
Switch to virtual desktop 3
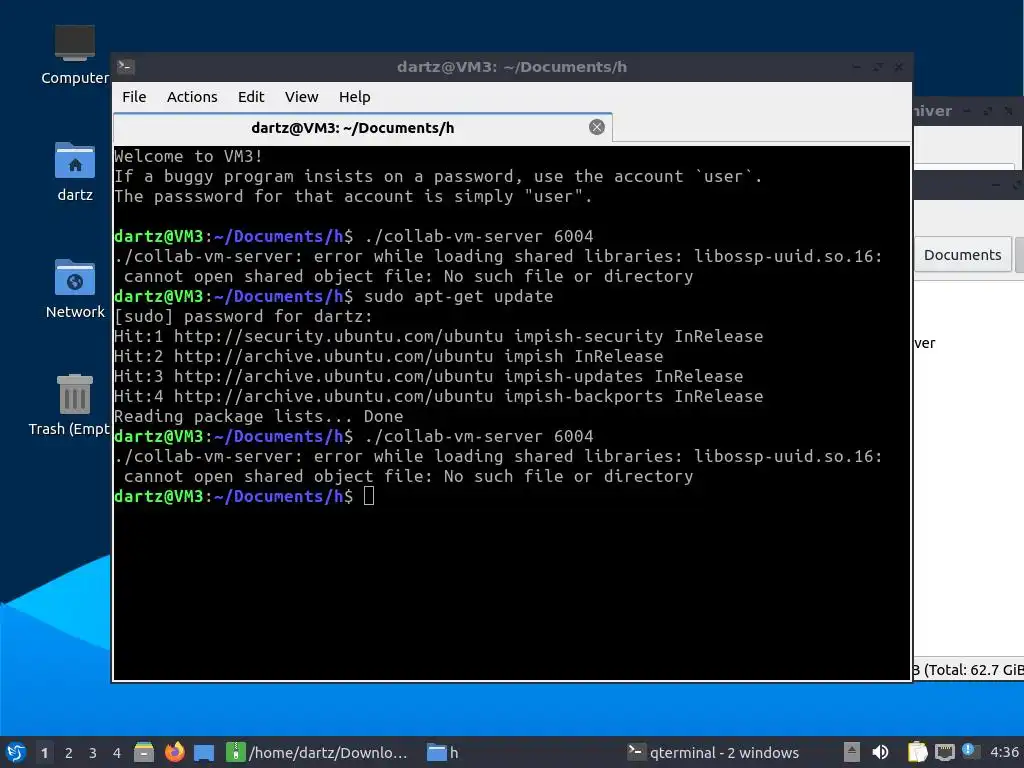click(93, 753)
